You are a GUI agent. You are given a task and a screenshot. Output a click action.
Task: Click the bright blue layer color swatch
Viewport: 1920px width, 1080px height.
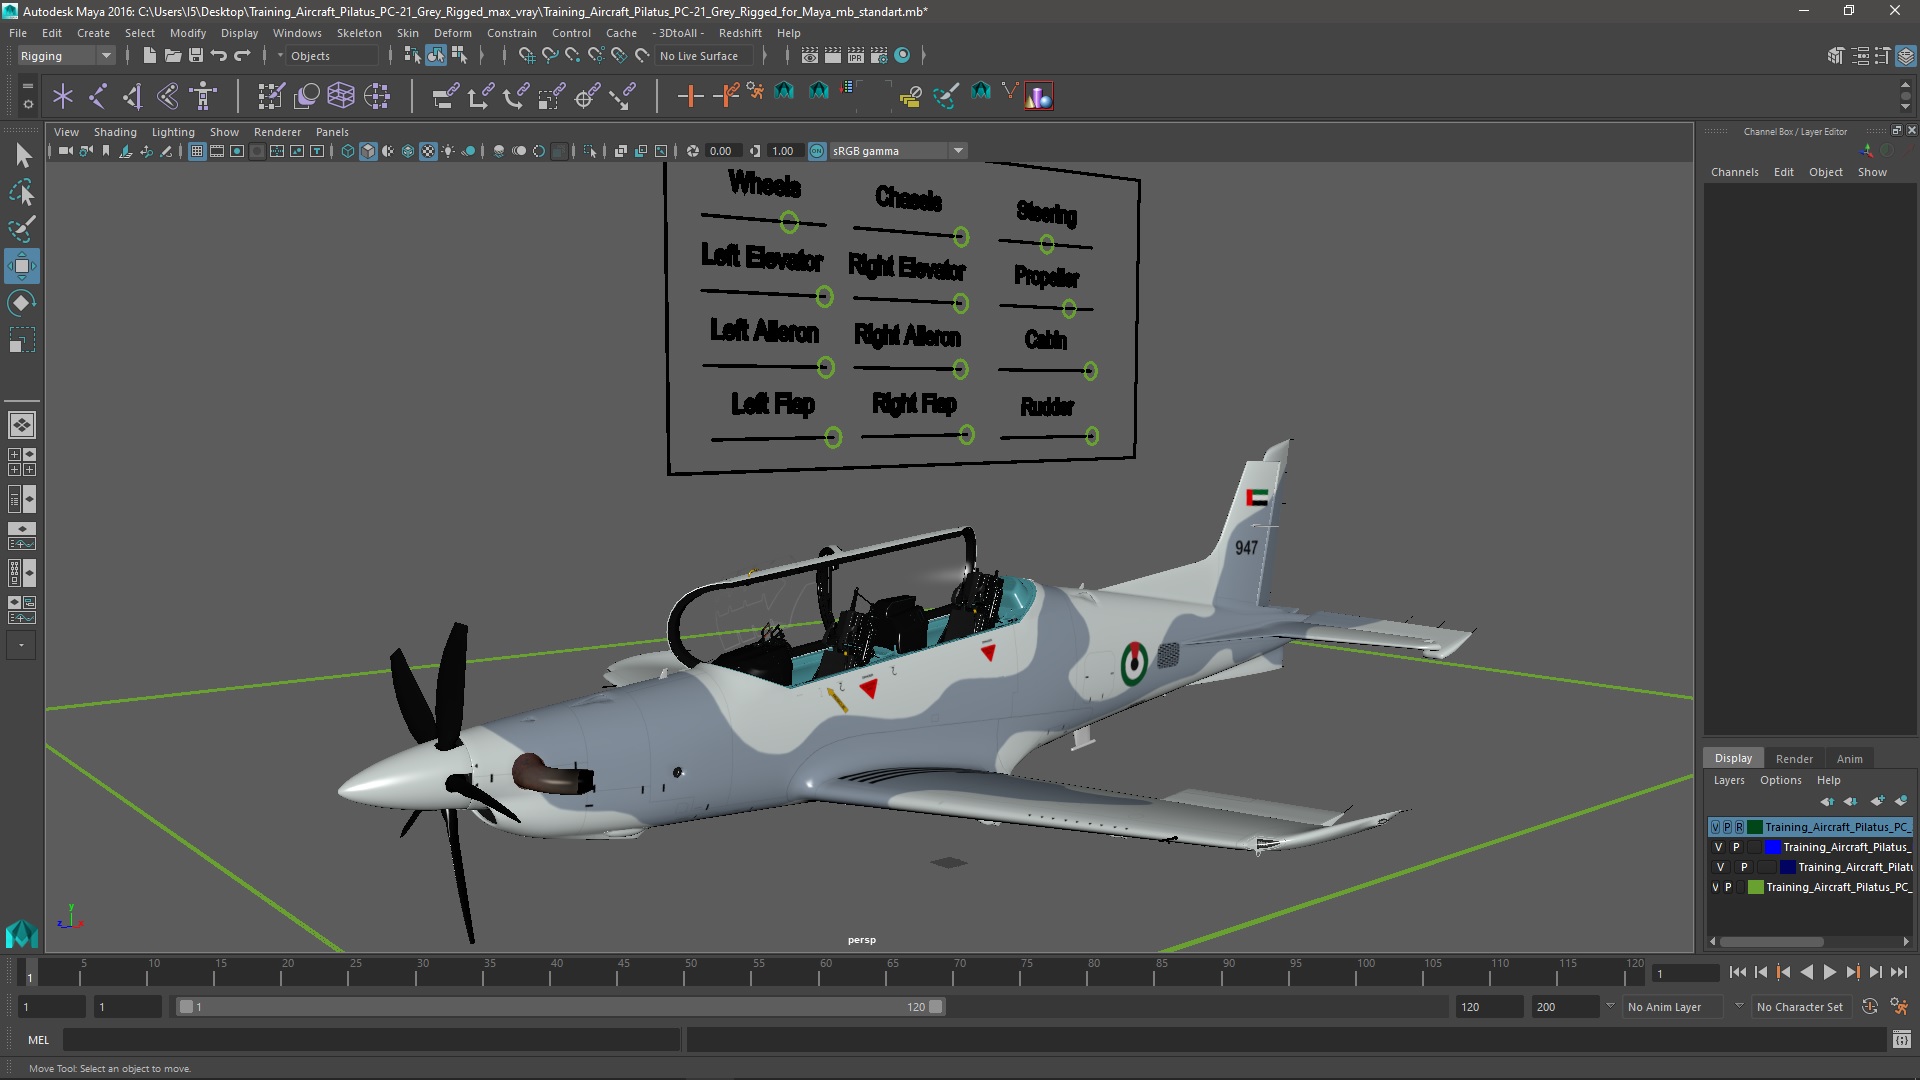[x=1773, y=847]
